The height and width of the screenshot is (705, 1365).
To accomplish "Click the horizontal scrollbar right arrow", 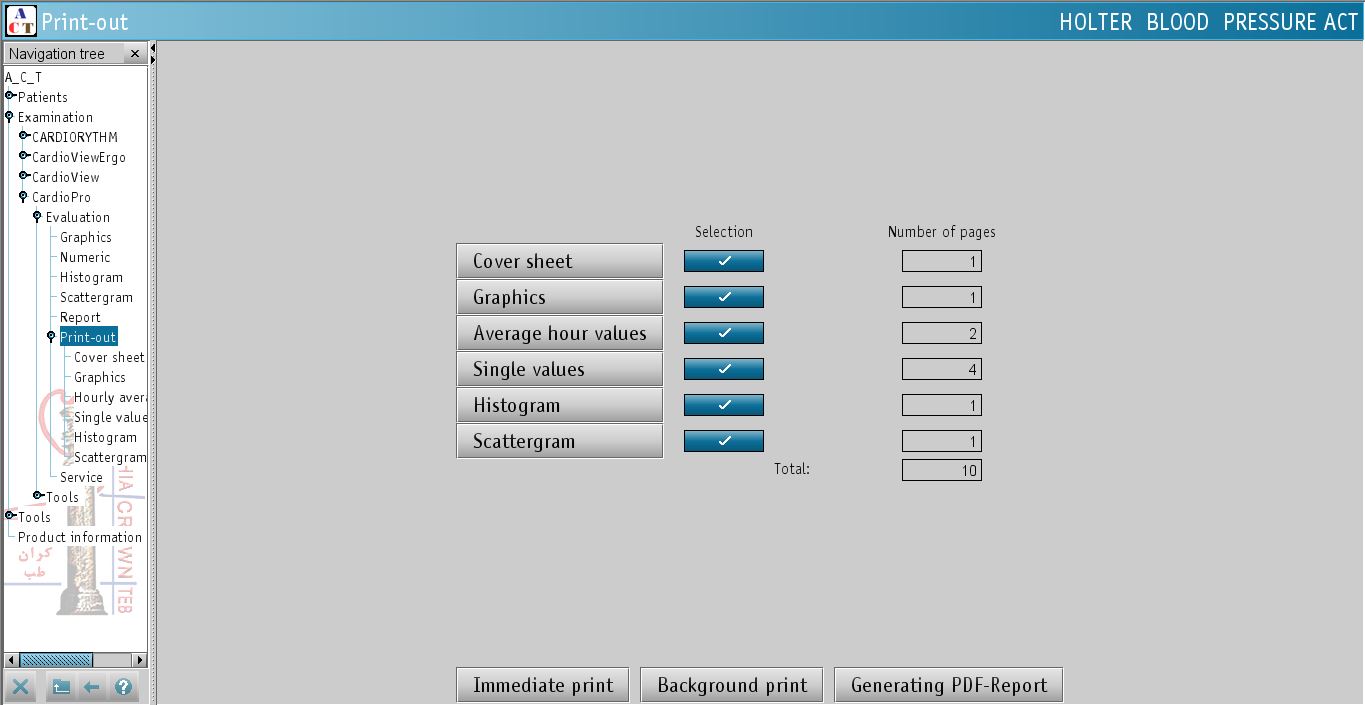I will tap(140, 660).
